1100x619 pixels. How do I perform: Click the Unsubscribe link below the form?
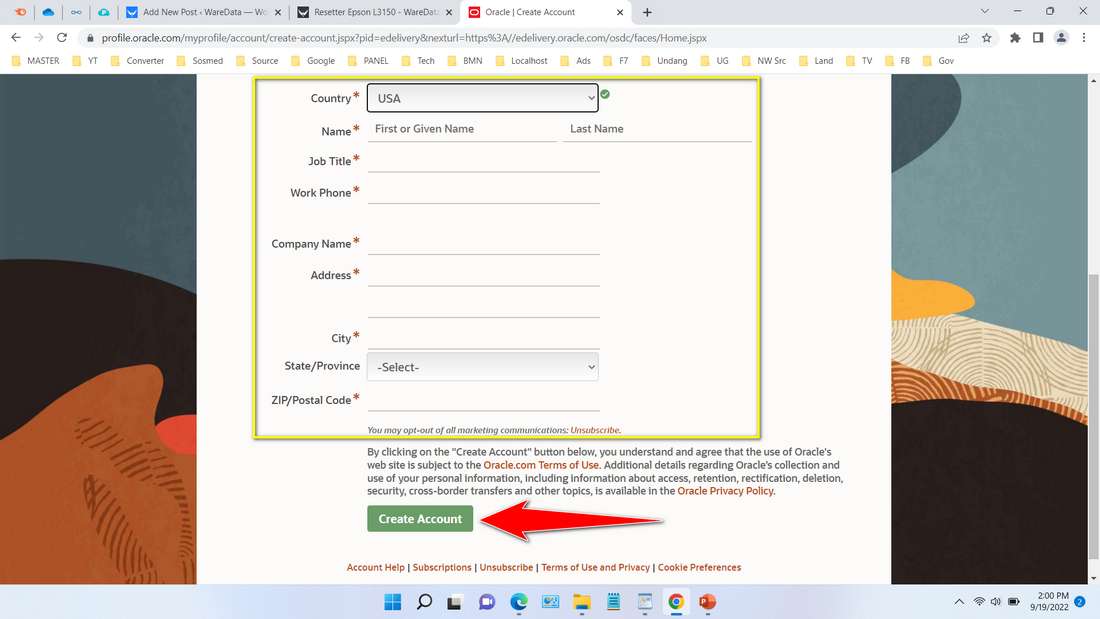506,567
